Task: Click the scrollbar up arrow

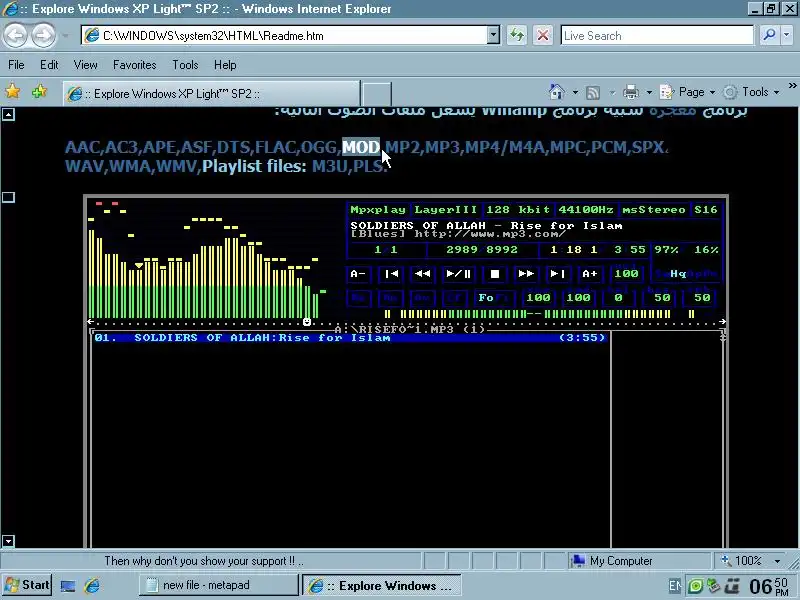Action: pyautogui.click(x=8, y=114)
